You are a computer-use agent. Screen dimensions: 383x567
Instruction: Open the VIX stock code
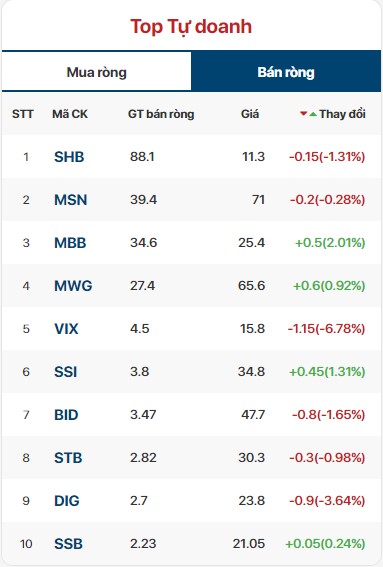point(66,329)
